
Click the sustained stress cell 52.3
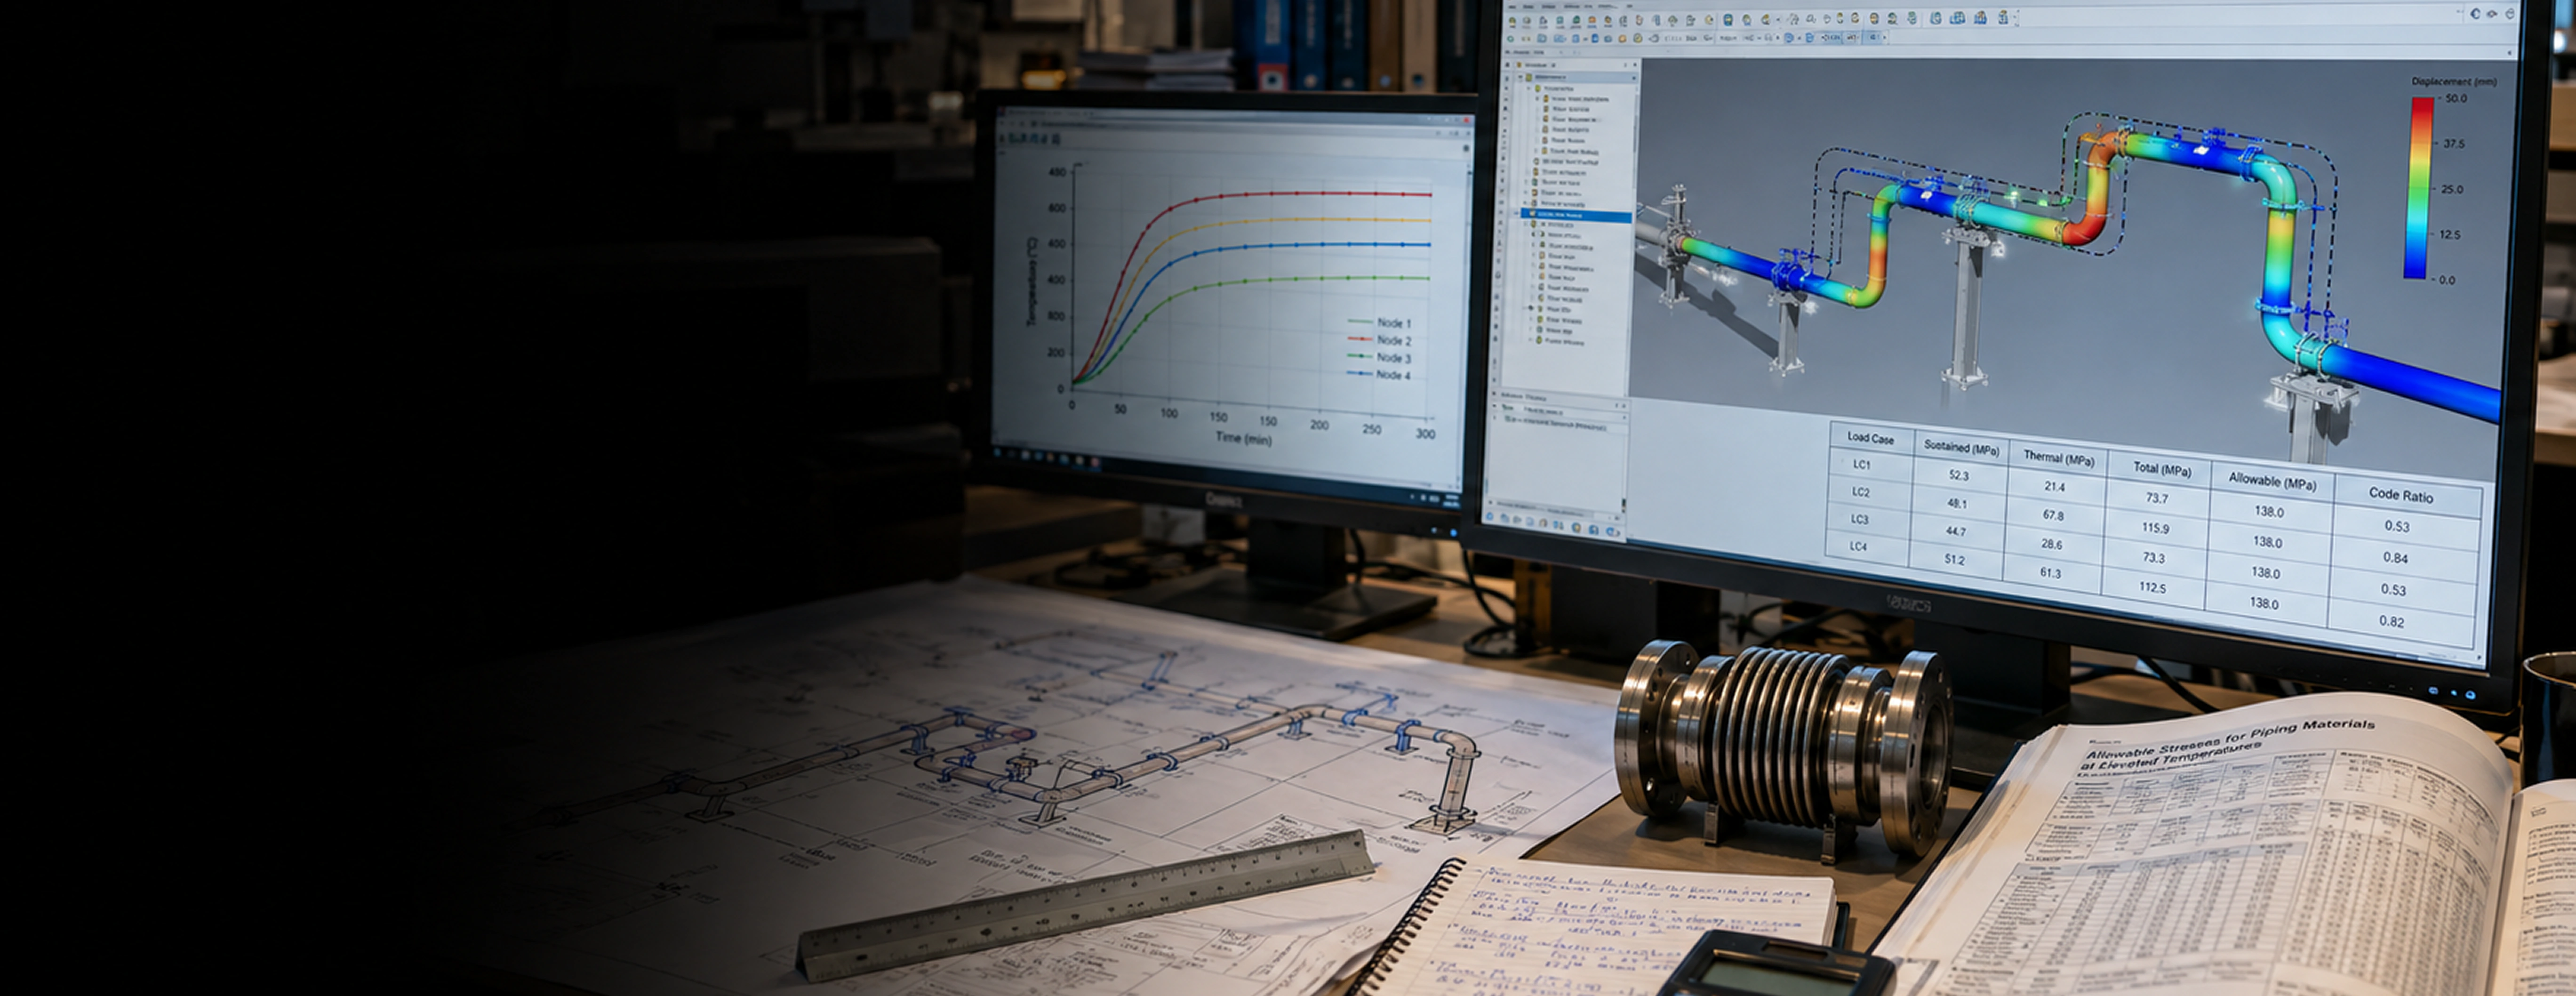[x=1958, y=476]
